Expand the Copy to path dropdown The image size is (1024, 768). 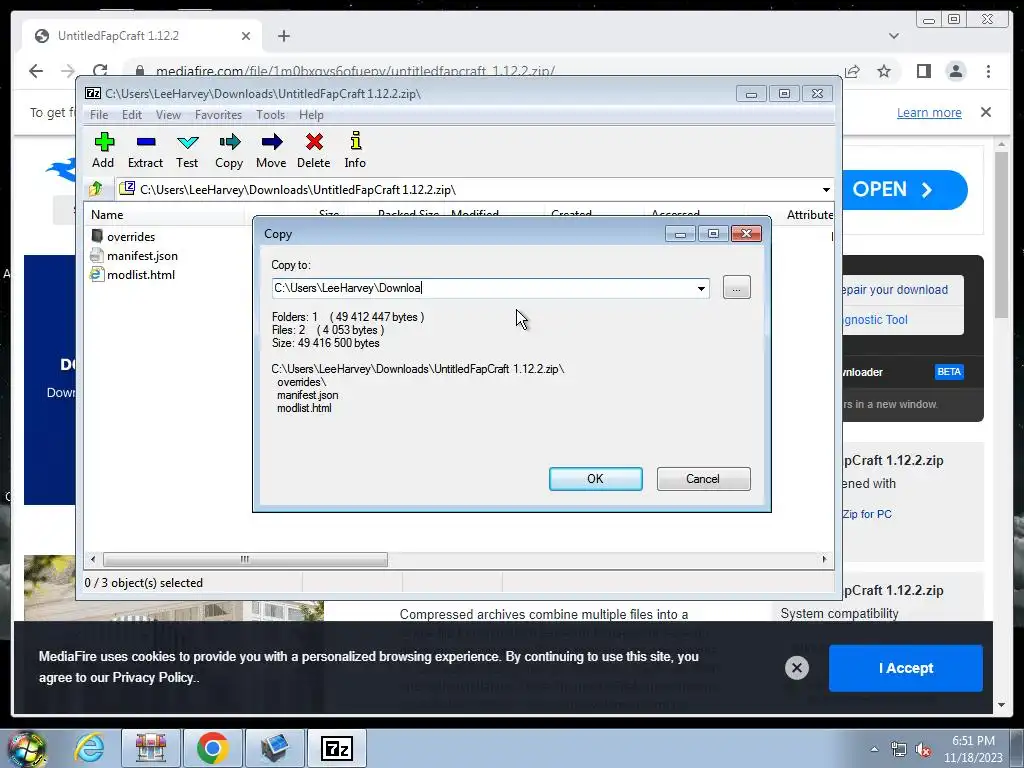701,288
